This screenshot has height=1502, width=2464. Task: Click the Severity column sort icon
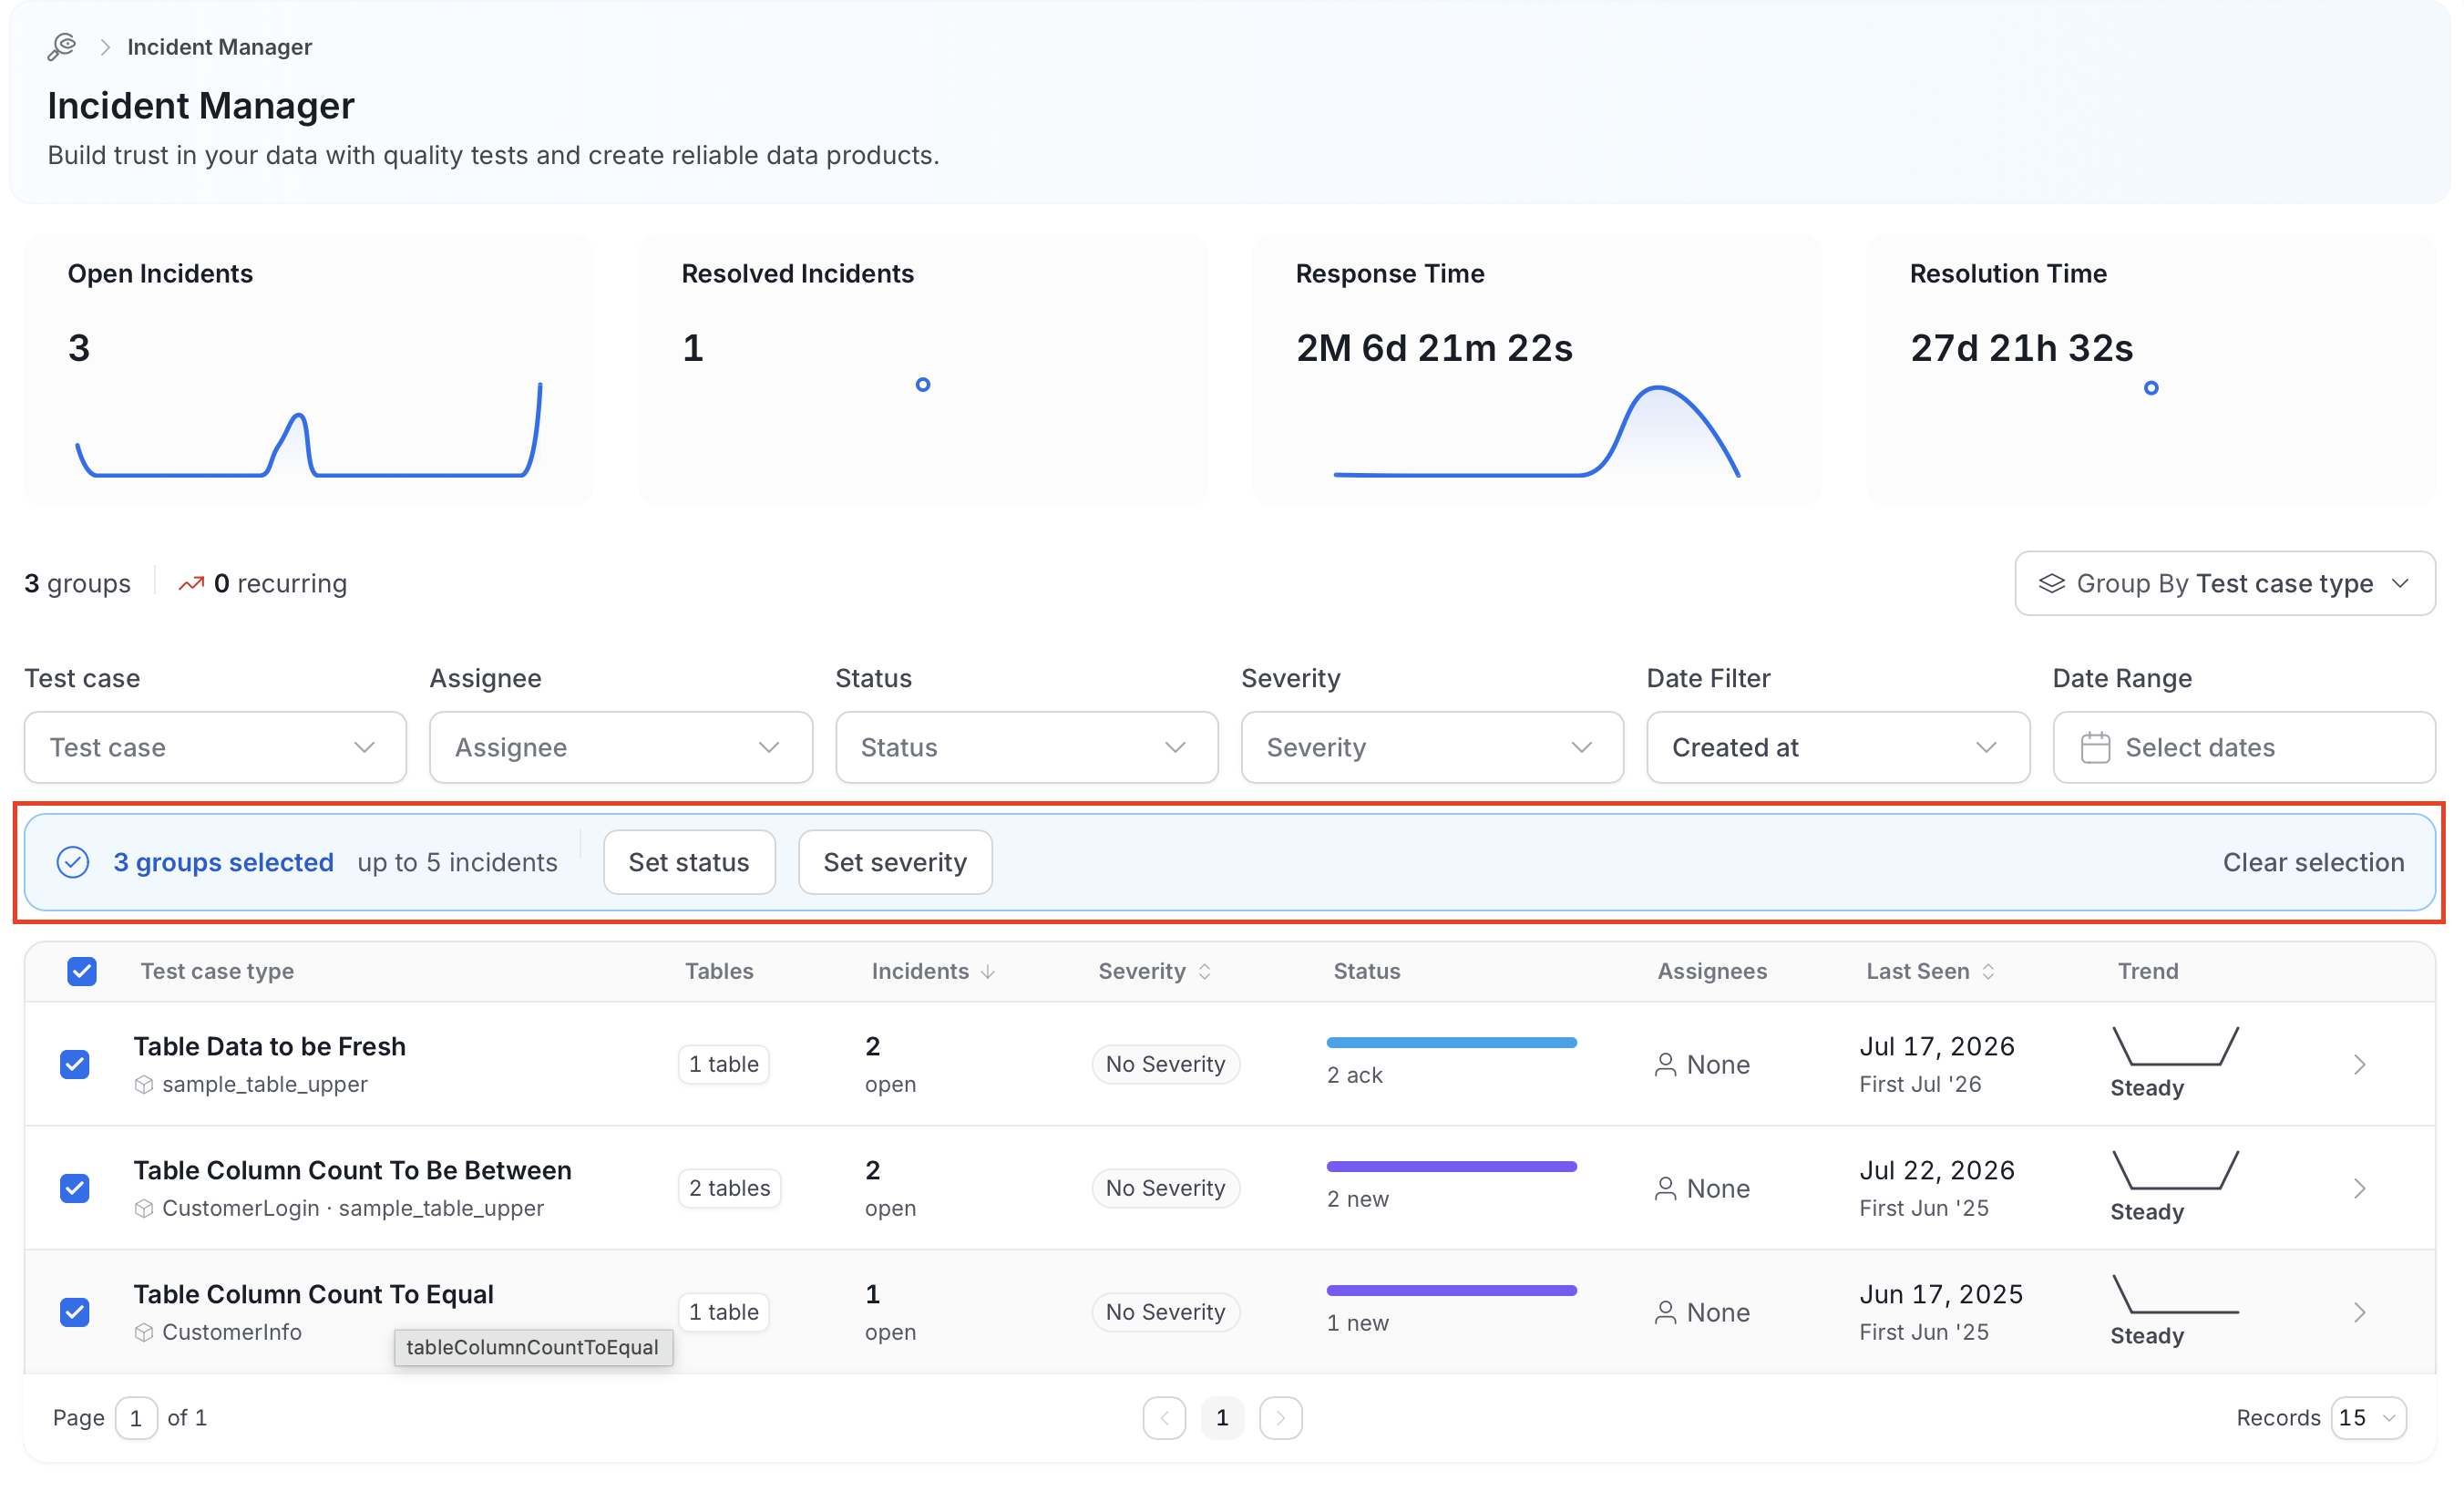(1204, 971)
